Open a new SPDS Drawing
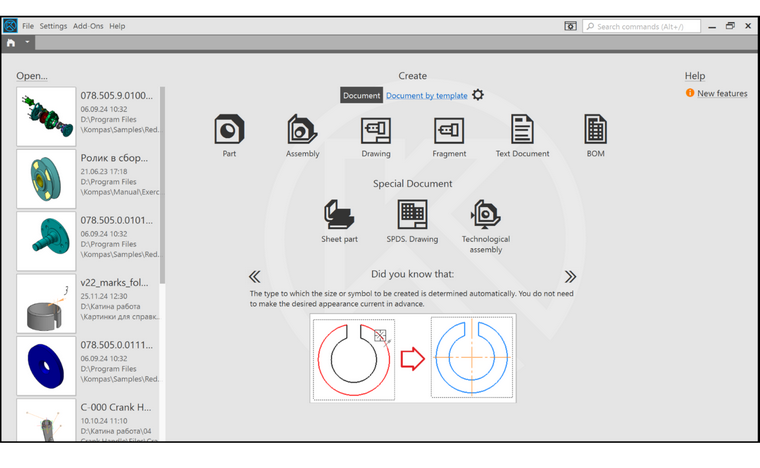Image resolution: width=760 pixels, height=468 pixels. (412, 214)
